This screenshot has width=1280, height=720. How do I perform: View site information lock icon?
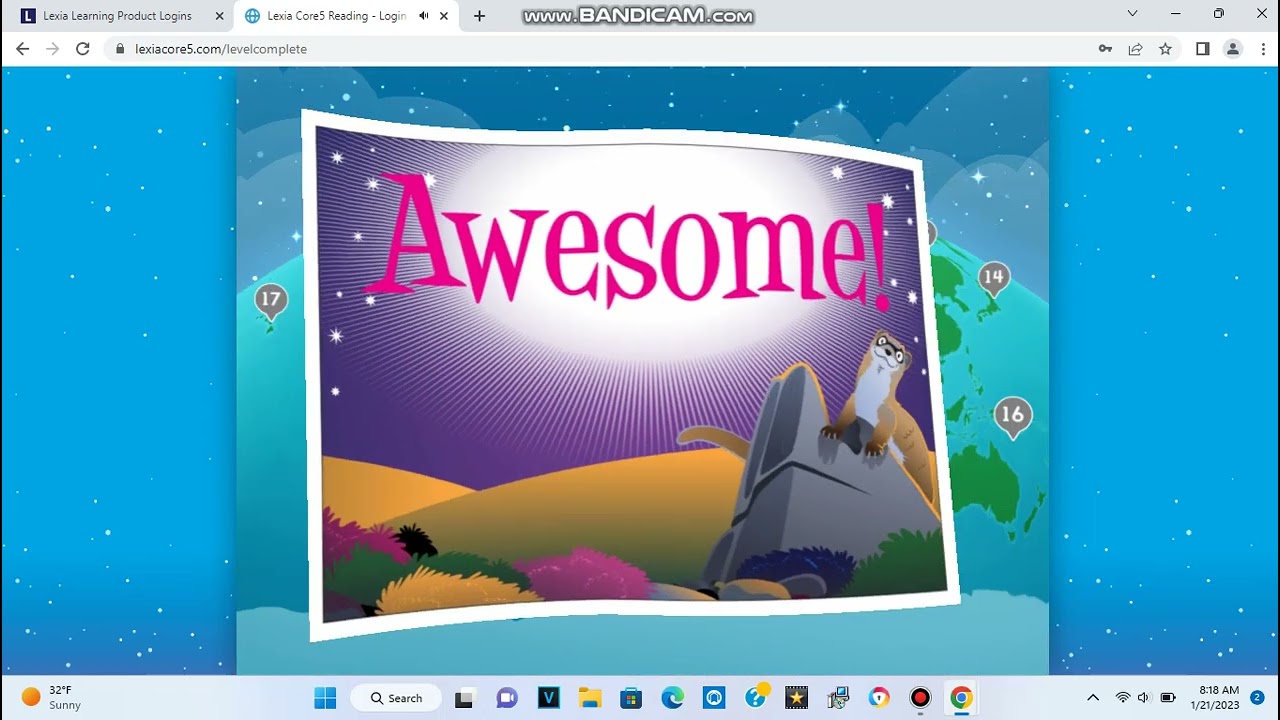tap(121, 49)
